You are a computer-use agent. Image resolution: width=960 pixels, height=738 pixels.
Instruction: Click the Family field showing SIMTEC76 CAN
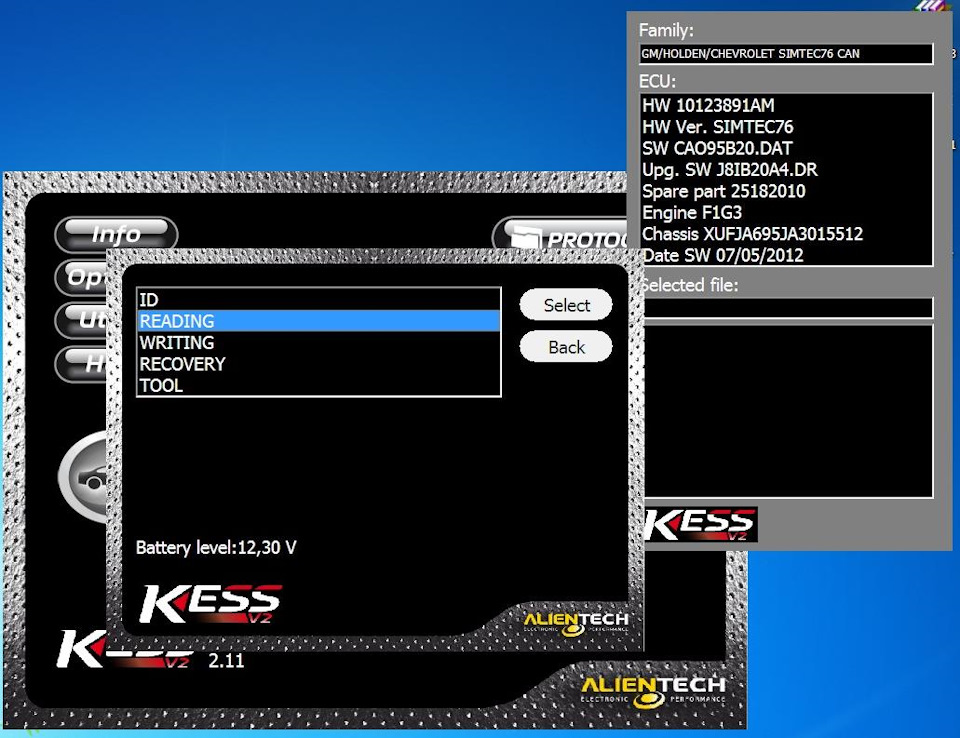(x=786, y=54)
